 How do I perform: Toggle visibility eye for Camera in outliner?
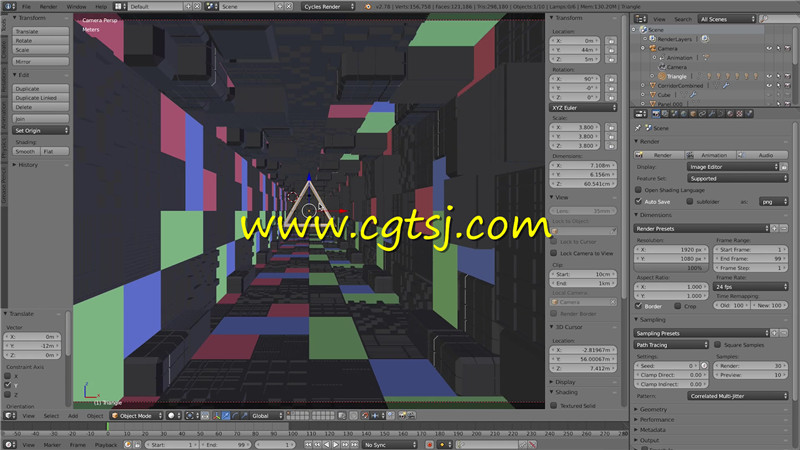tap(769, 48)
